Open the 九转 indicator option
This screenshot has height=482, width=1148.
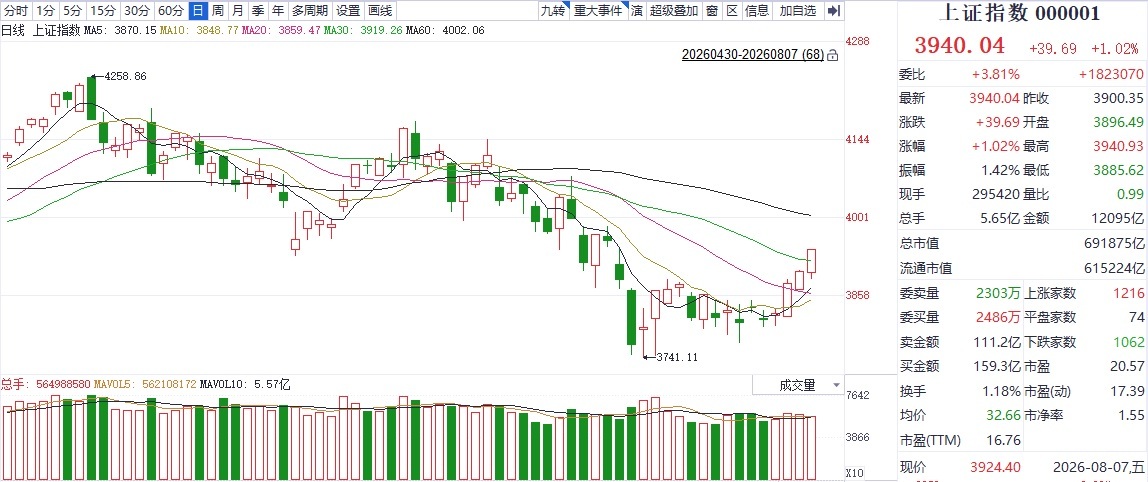(553, 10)
